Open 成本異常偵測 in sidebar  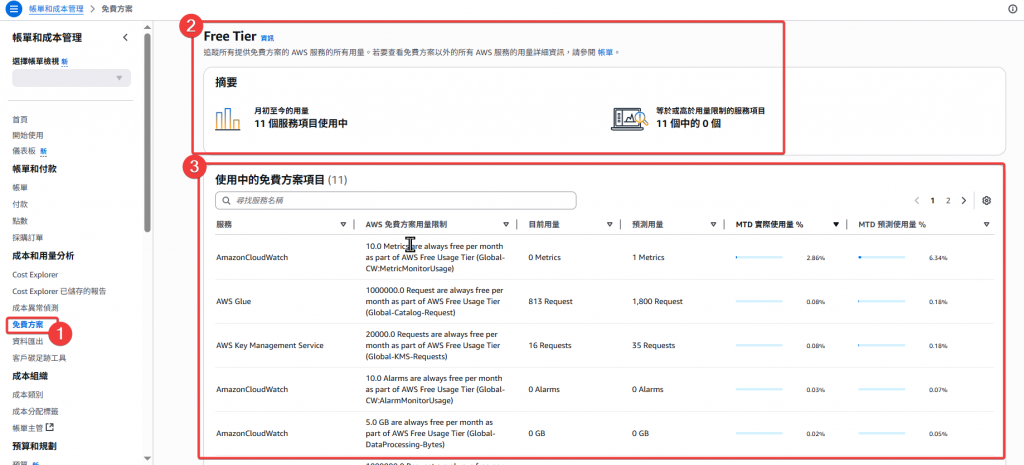[x=35, y=308]
